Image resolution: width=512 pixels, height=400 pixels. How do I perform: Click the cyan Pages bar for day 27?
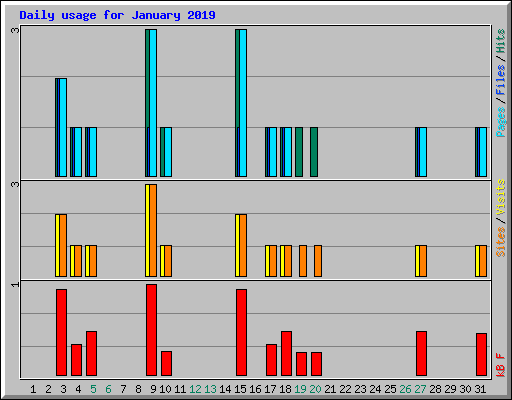[423, 152]
